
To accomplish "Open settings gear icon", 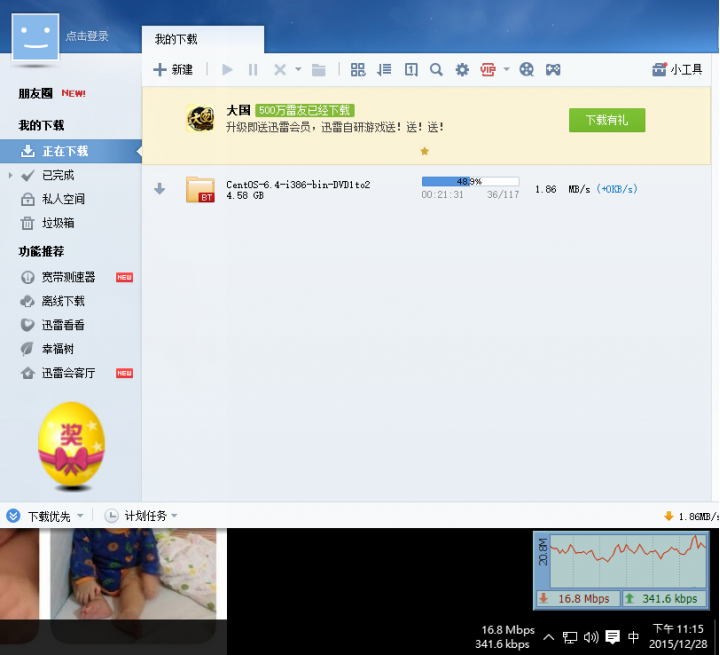I will 462,70.
